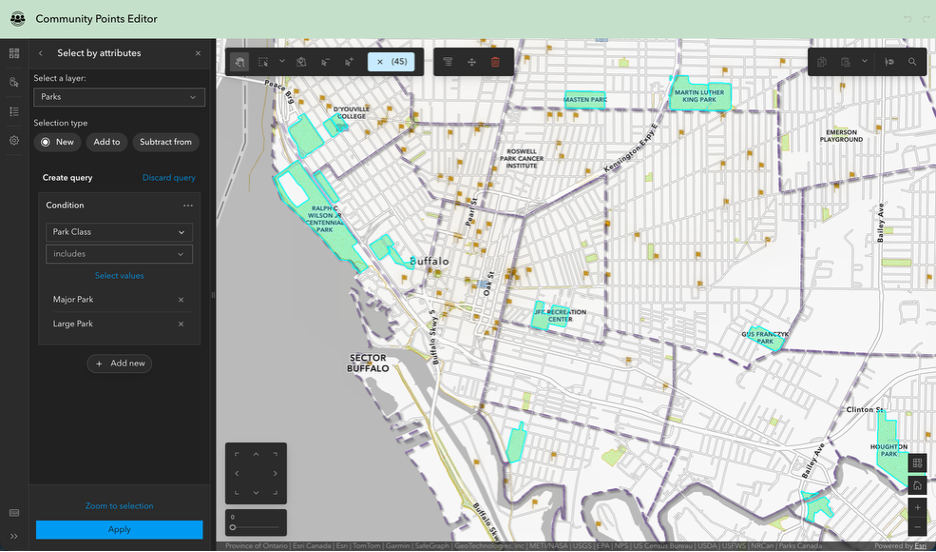Click the Community Points Editor app logo
Viewport: 936px width, 552px height.
click(x=18, y=19)
